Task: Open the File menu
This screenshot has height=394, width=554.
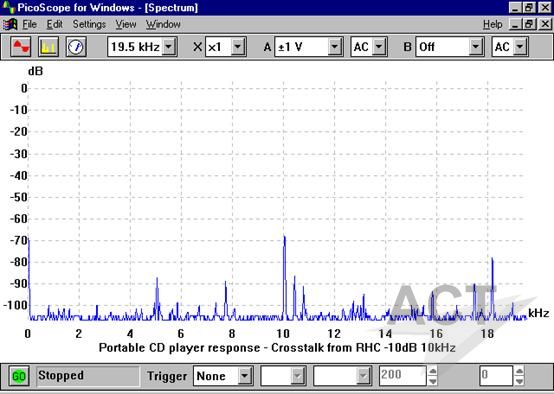Action: pos(29,24)
